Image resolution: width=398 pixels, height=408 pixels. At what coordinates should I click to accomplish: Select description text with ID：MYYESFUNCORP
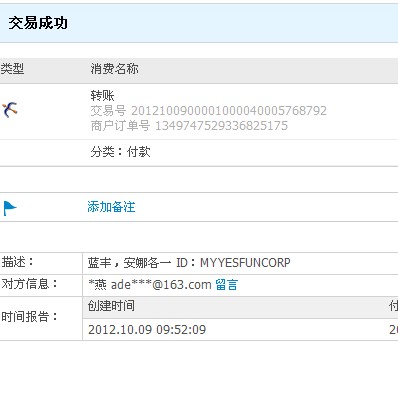189,263
